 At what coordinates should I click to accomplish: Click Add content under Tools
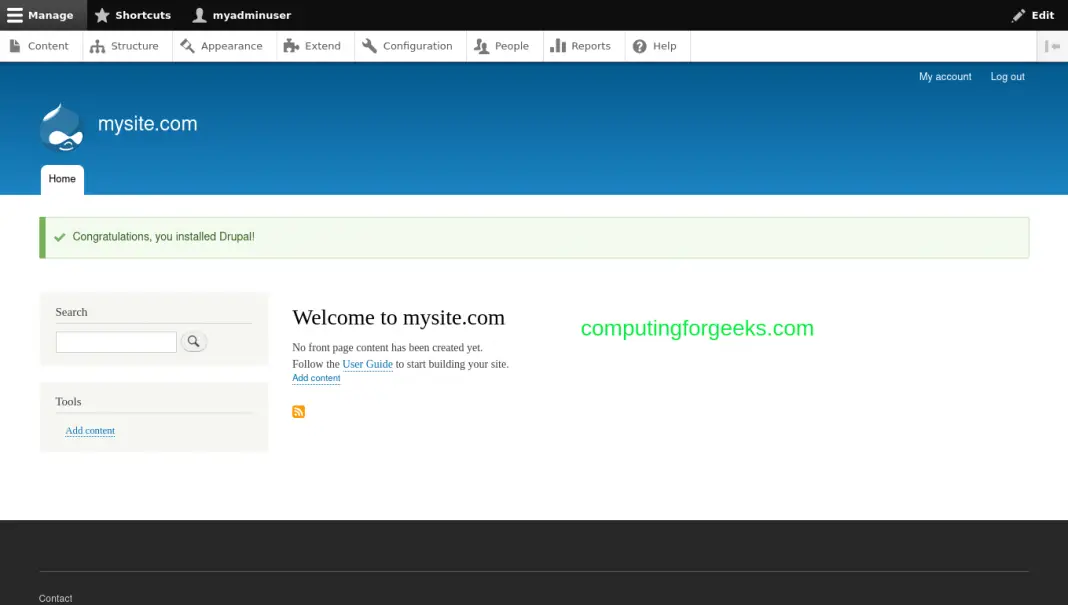[90, 430]
